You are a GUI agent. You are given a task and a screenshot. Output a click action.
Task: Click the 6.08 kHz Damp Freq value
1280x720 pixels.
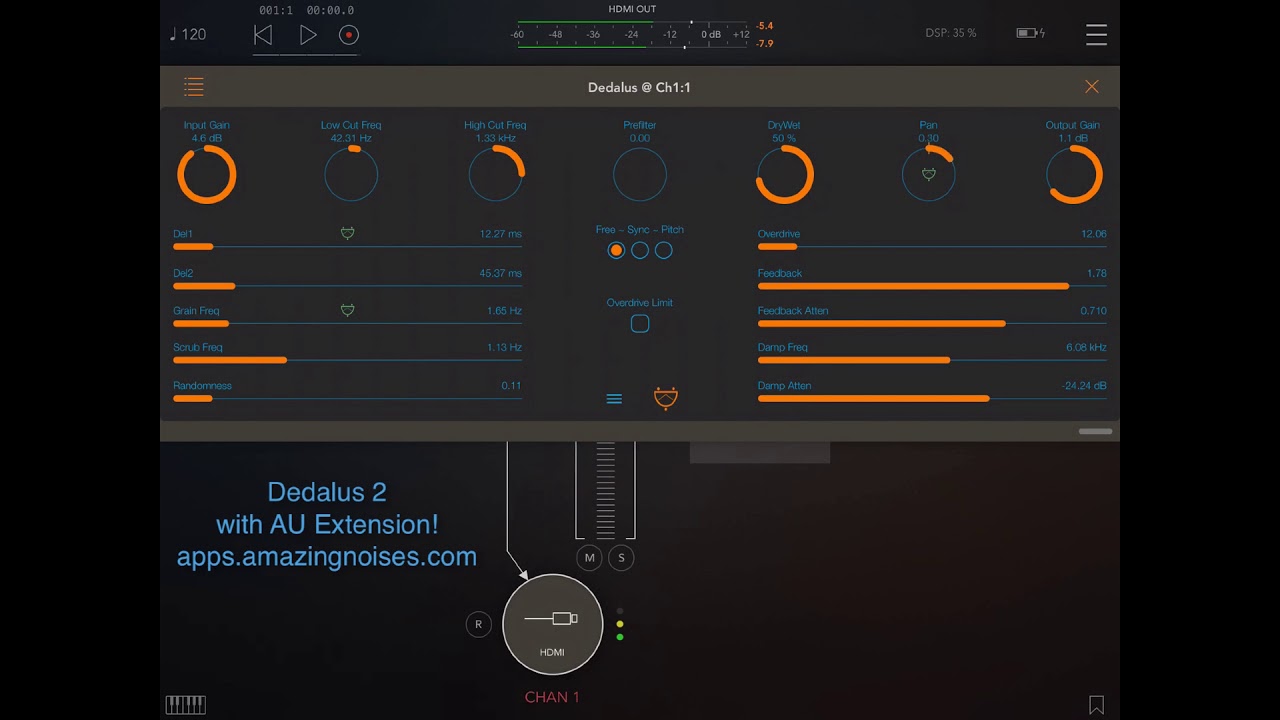pyautogui.click(x=1086, y=348)
